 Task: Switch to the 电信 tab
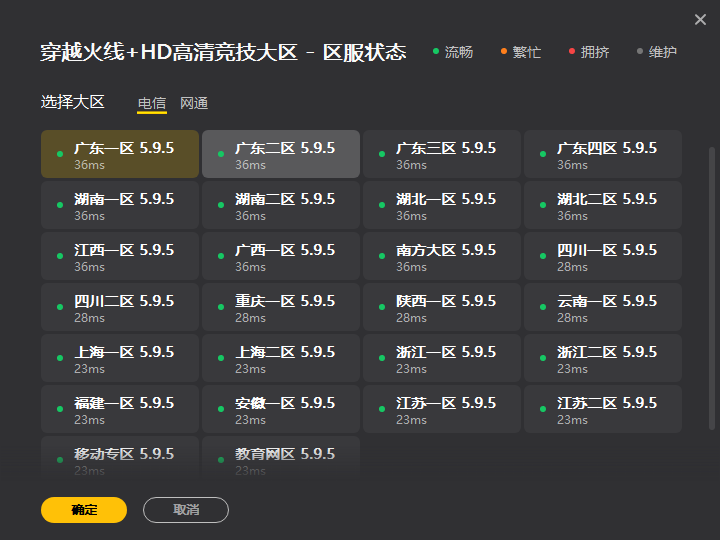(x=152, y=103)
